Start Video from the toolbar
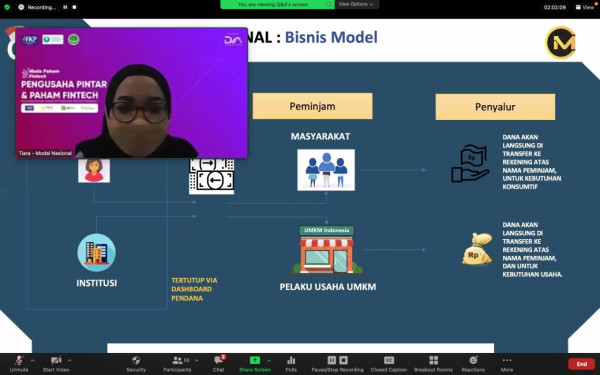Screen dimensions: 600x375 pos(56,364)
